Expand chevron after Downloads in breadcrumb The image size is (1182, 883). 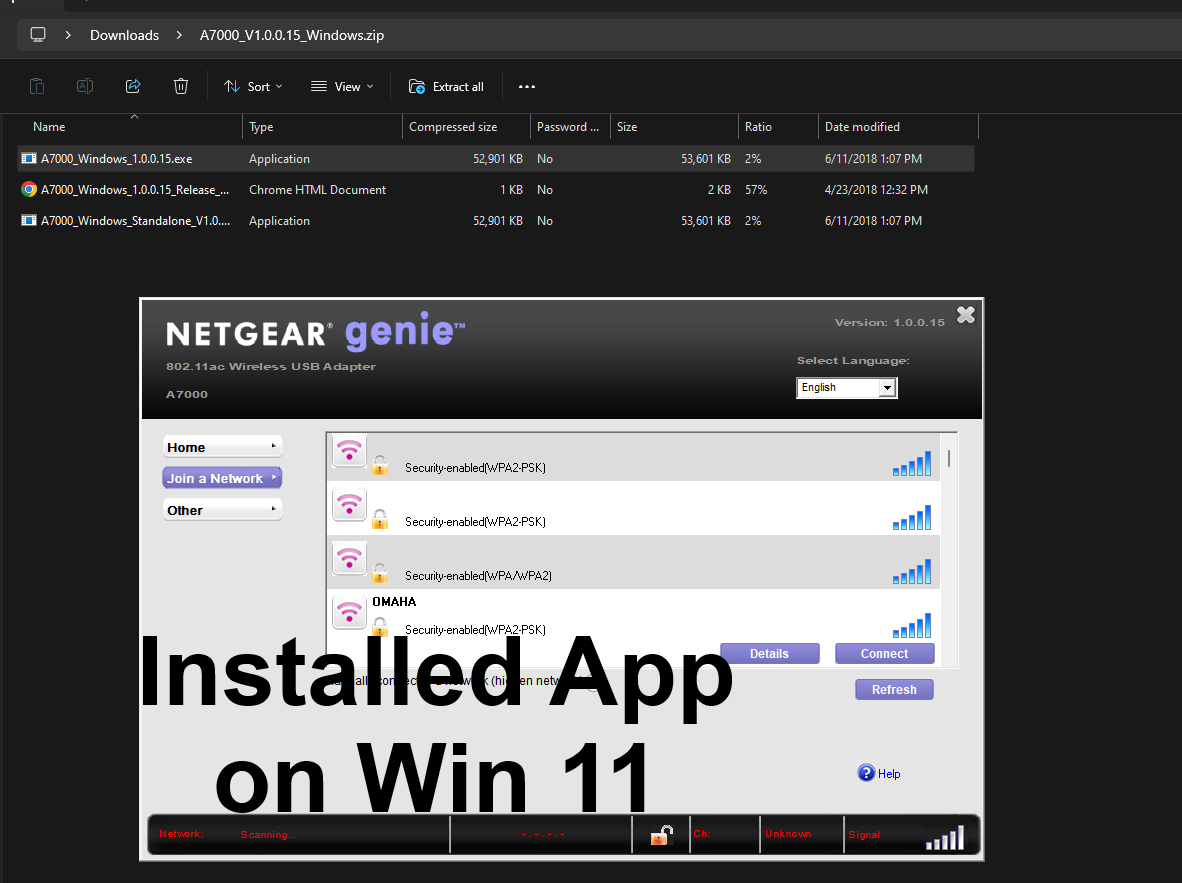pos(179,35)
